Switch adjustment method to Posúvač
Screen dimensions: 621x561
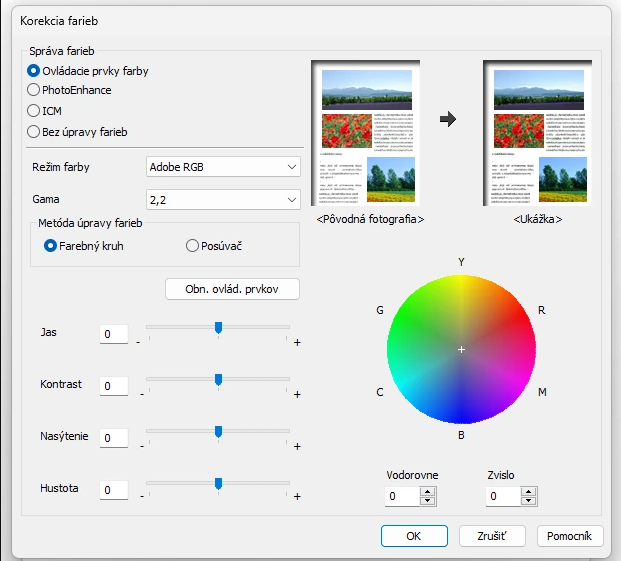(193, 246)
